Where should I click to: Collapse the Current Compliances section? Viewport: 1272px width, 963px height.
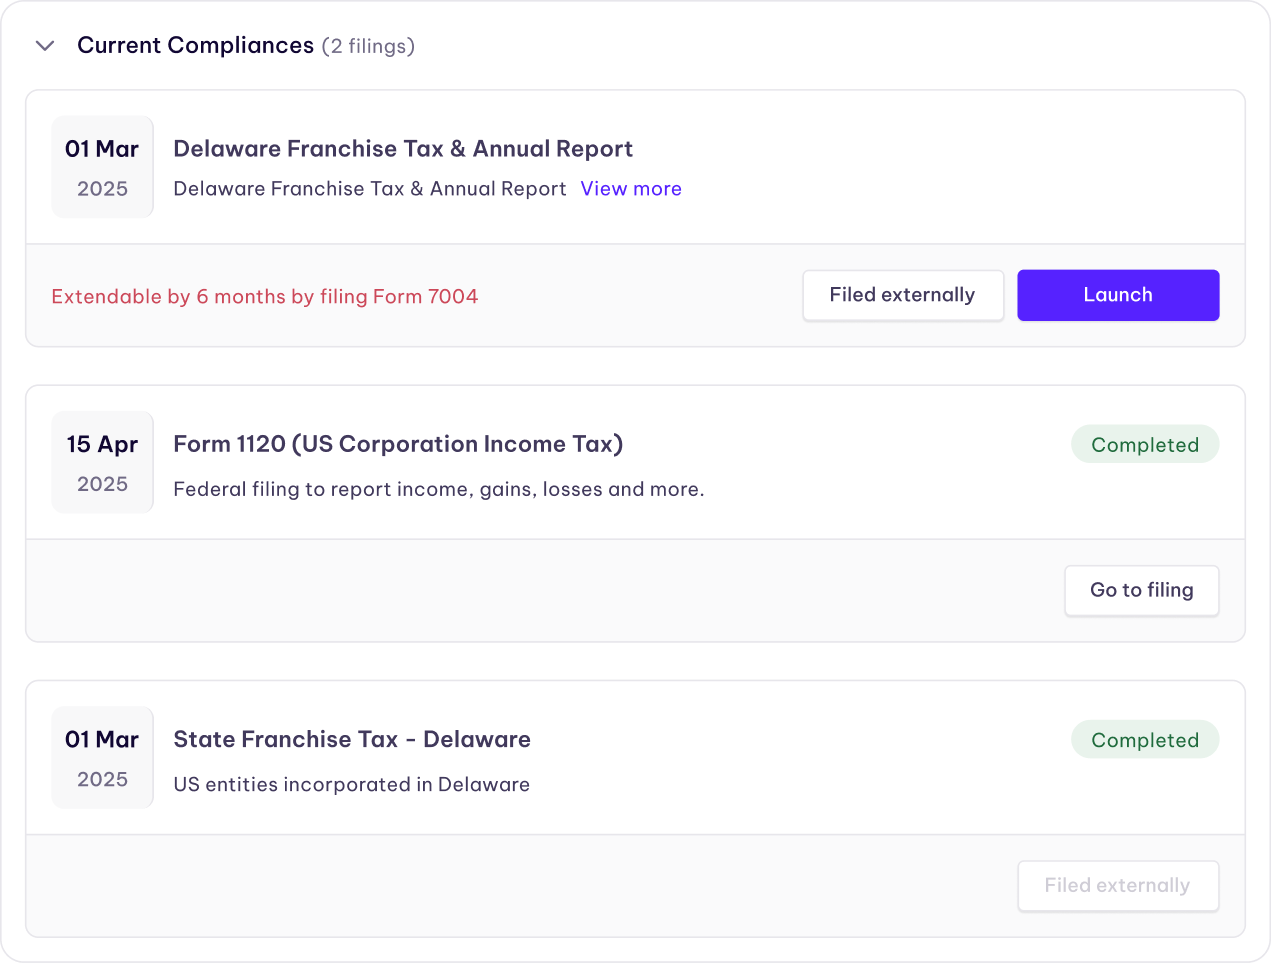coord(44,45)
